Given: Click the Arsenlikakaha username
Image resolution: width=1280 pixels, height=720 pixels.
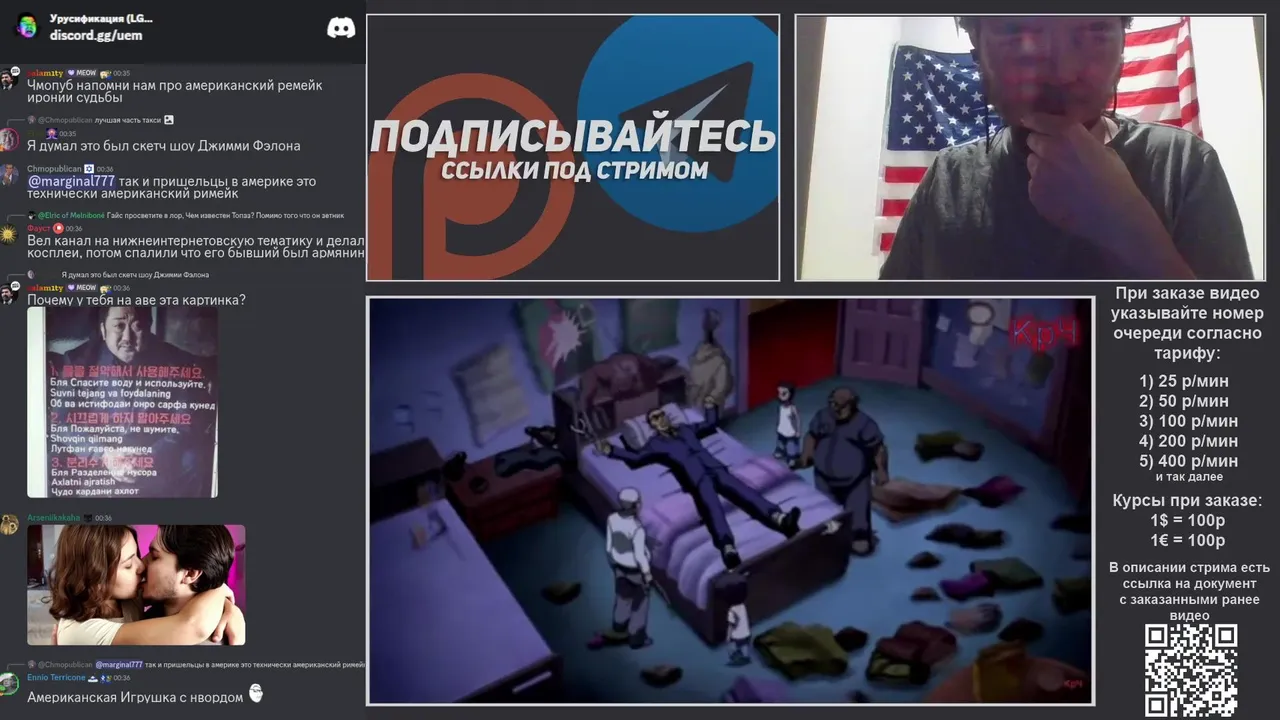Looking at the screenshot, I should coord(53,518).
